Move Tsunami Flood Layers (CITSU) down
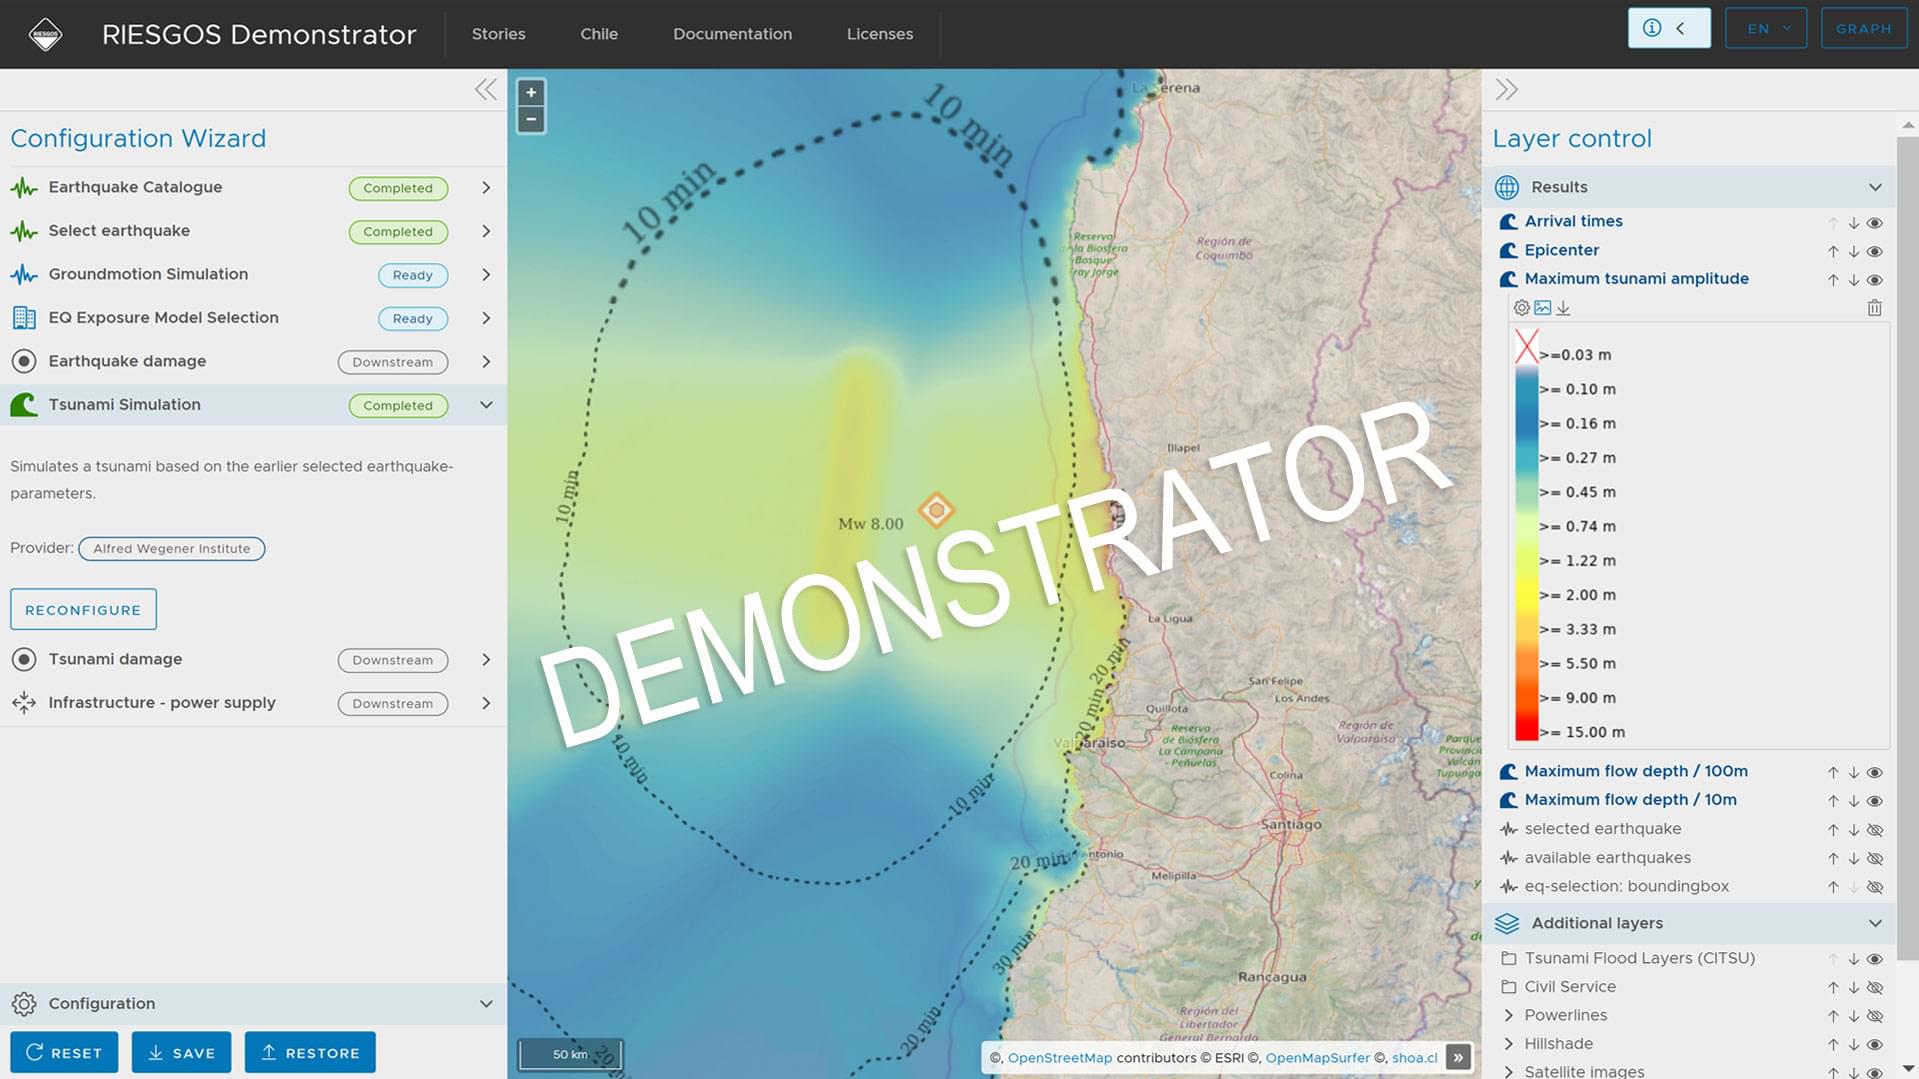1919x1079 pixels. pyautogui.click(x=1854, y=959)
